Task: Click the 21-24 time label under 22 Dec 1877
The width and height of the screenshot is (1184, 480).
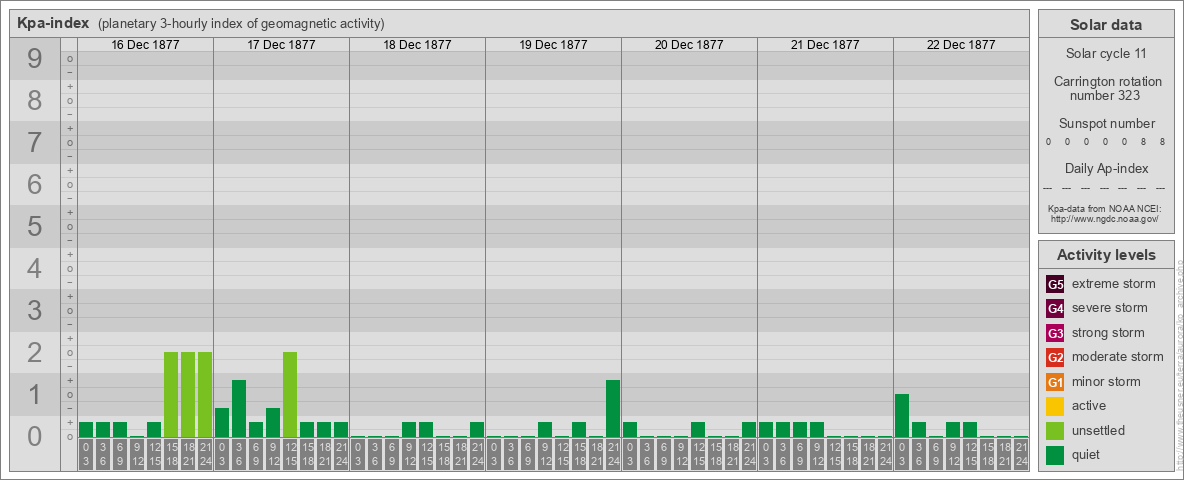Action: click(1021, 456)
